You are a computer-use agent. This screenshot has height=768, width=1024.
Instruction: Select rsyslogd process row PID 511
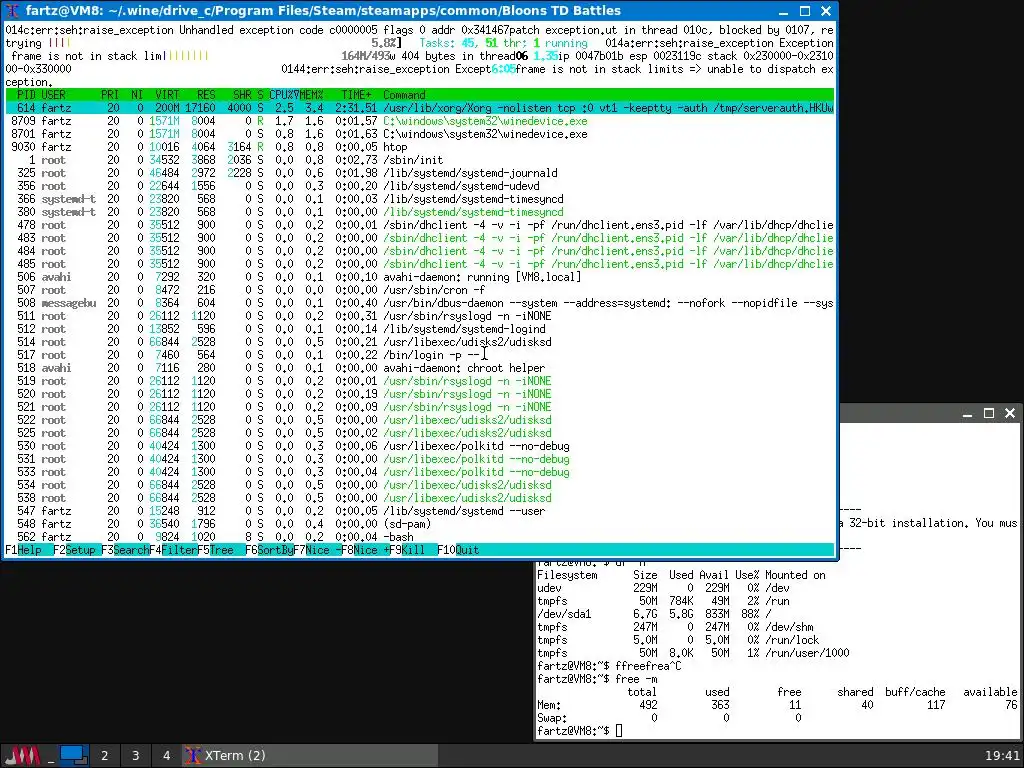pyautogui.click(x=419, y=316)
